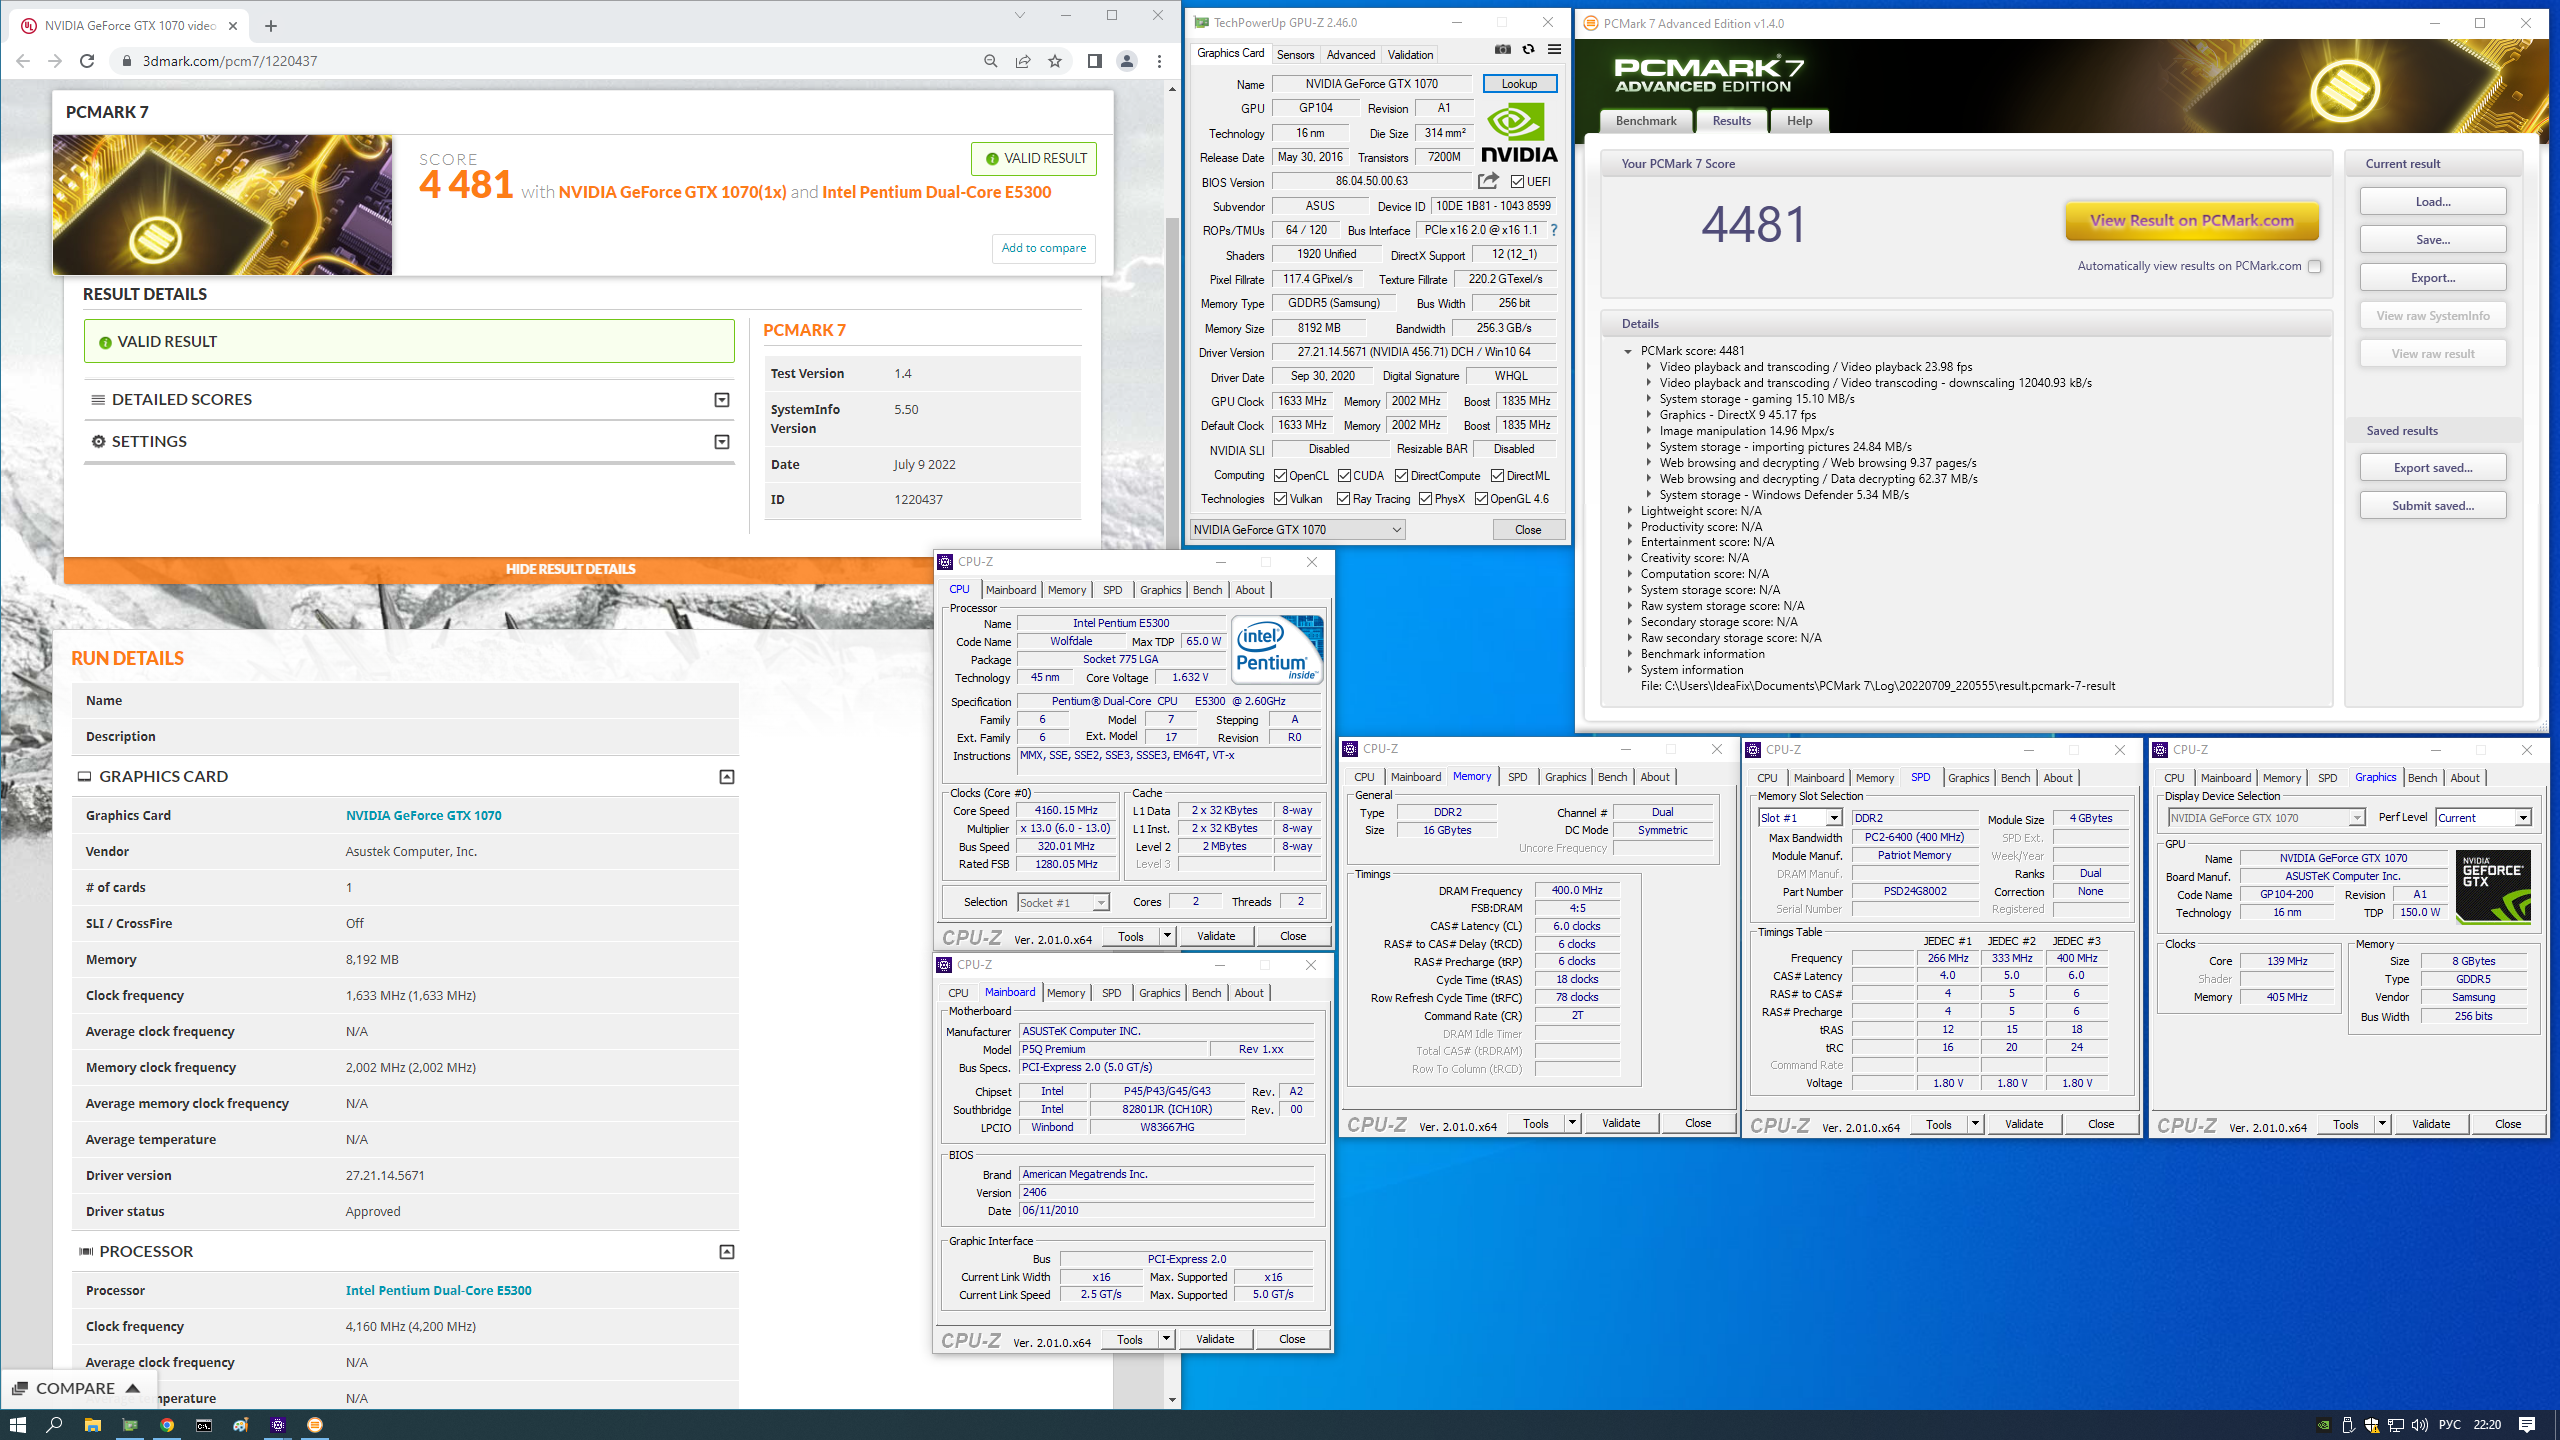Viewport: 2560px width, 1440px height.
Task: Click the zoom magnifier icon in Chrome address bar
Action: [x=990, y=61]
